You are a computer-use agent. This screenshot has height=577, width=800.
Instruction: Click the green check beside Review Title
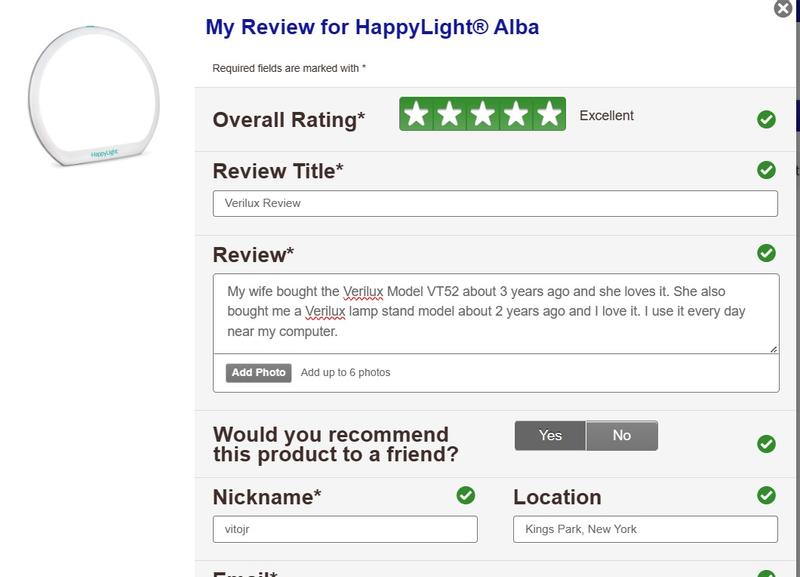coord(766,170)
